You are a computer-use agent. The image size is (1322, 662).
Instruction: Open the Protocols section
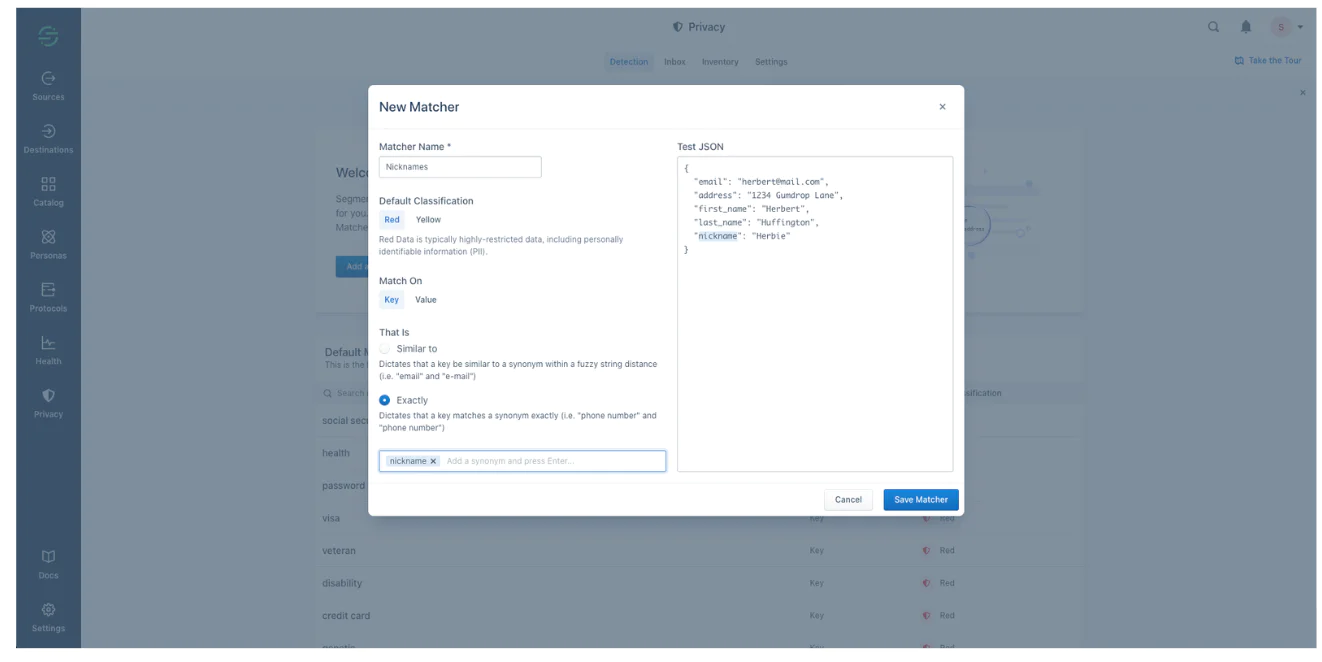pyautogui.click(x=47, y=296)
